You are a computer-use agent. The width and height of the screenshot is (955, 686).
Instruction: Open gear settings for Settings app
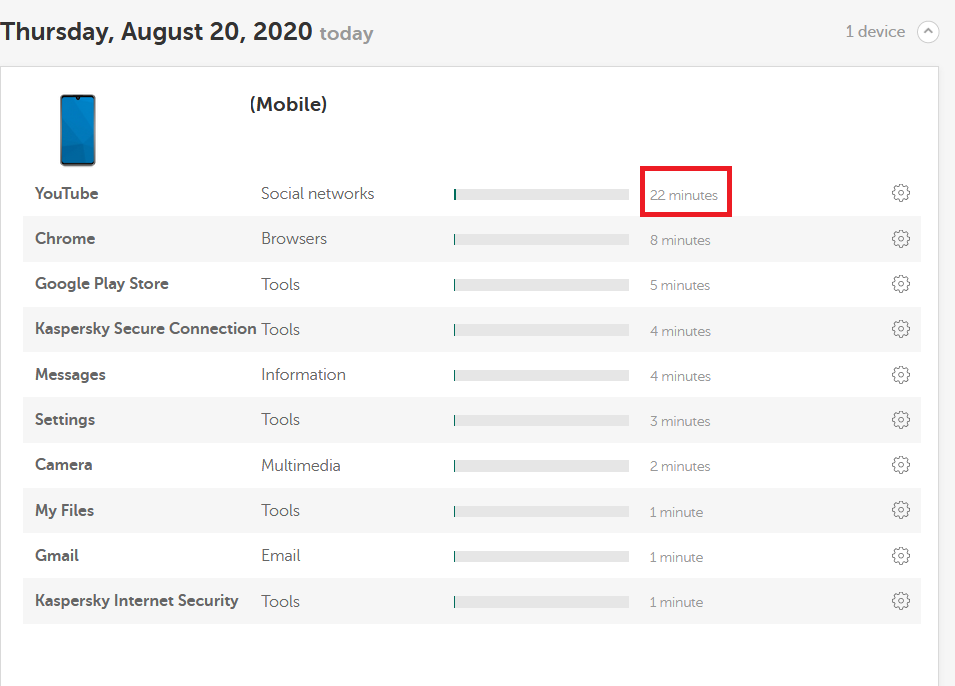(901, 420)
